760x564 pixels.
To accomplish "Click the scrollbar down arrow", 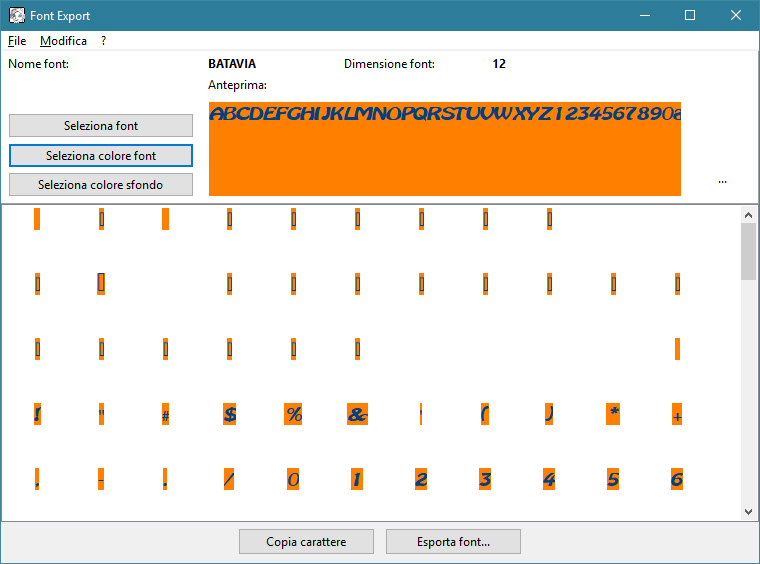I will tap(749, 511).
